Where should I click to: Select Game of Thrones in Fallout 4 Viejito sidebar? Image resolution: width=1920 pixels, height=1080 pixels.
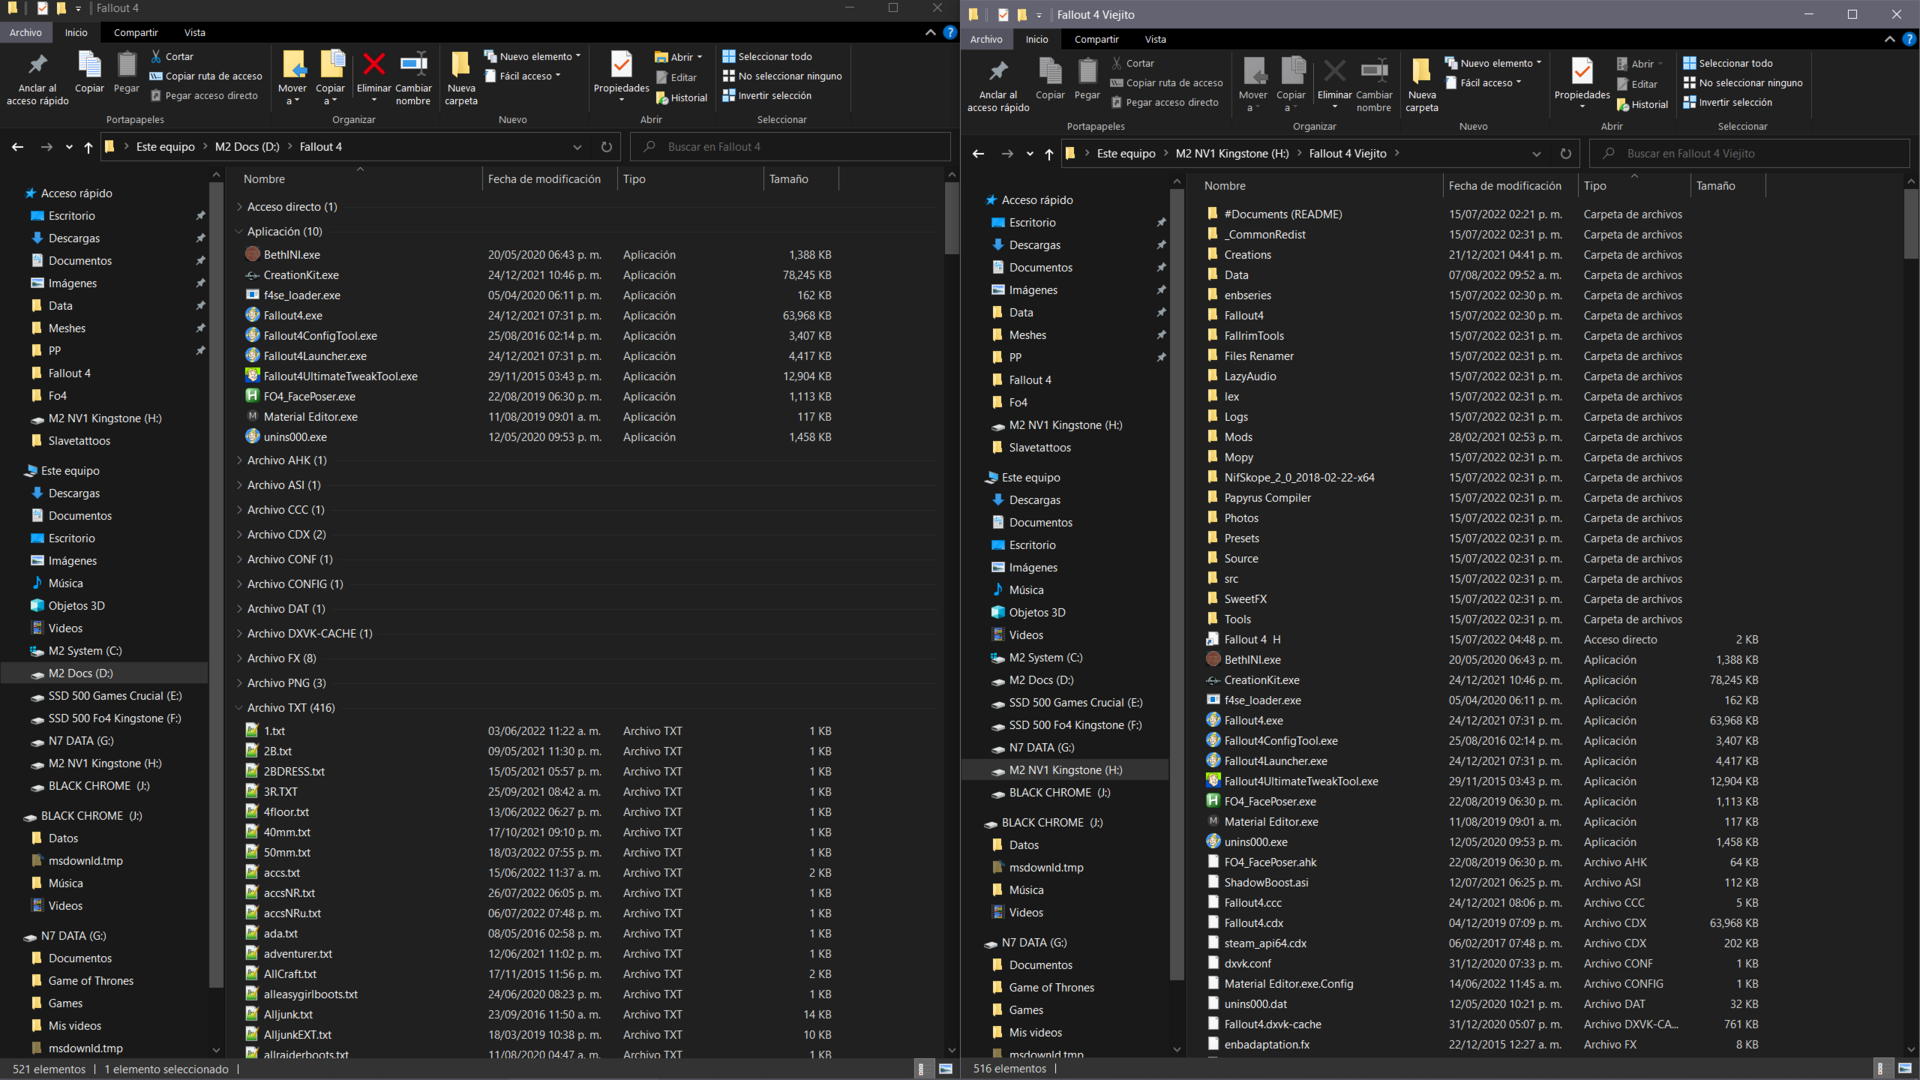click(1051, 988)
